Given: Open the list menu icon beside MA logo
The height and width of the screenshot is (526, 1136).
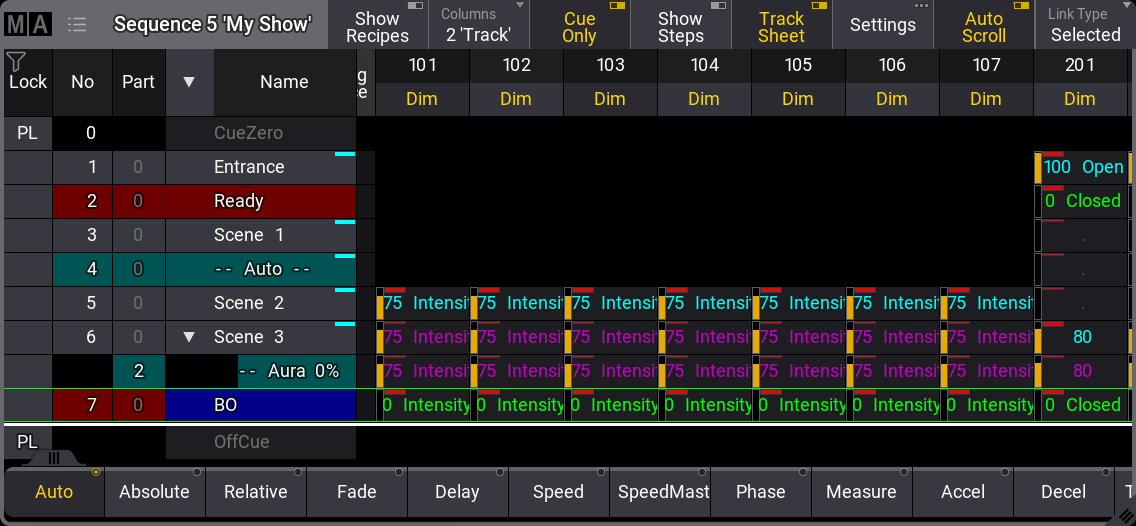Looking at the screenshot, I should [77, 25].
